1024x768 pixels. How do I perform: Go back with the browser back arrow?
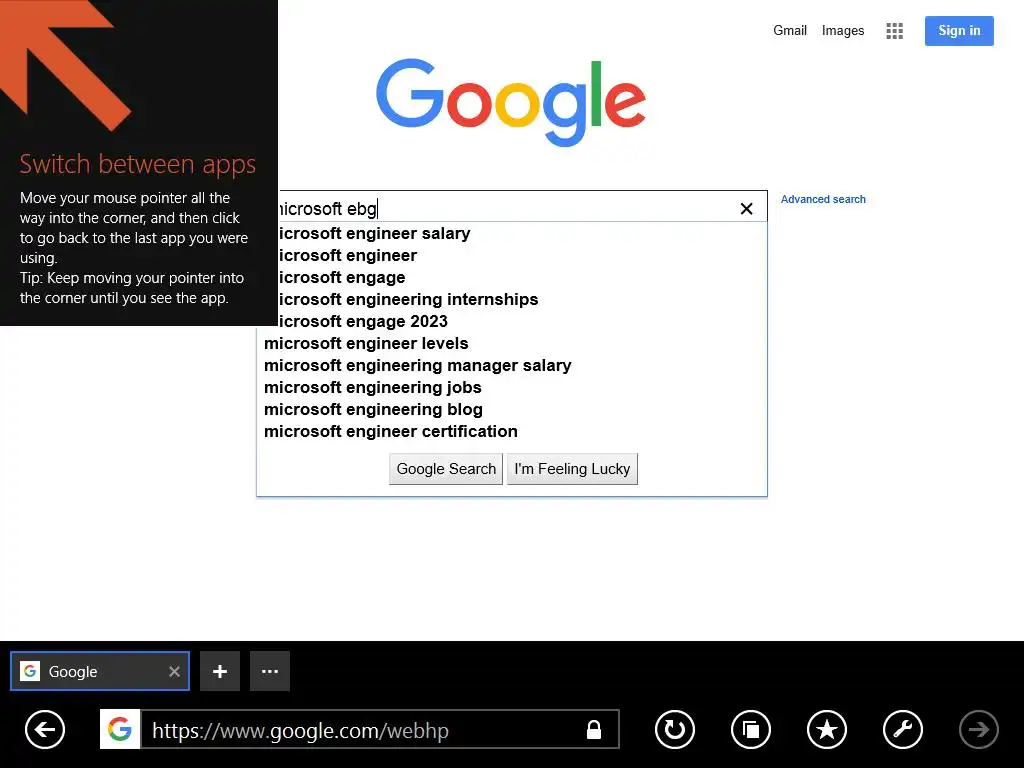(44, 729)
